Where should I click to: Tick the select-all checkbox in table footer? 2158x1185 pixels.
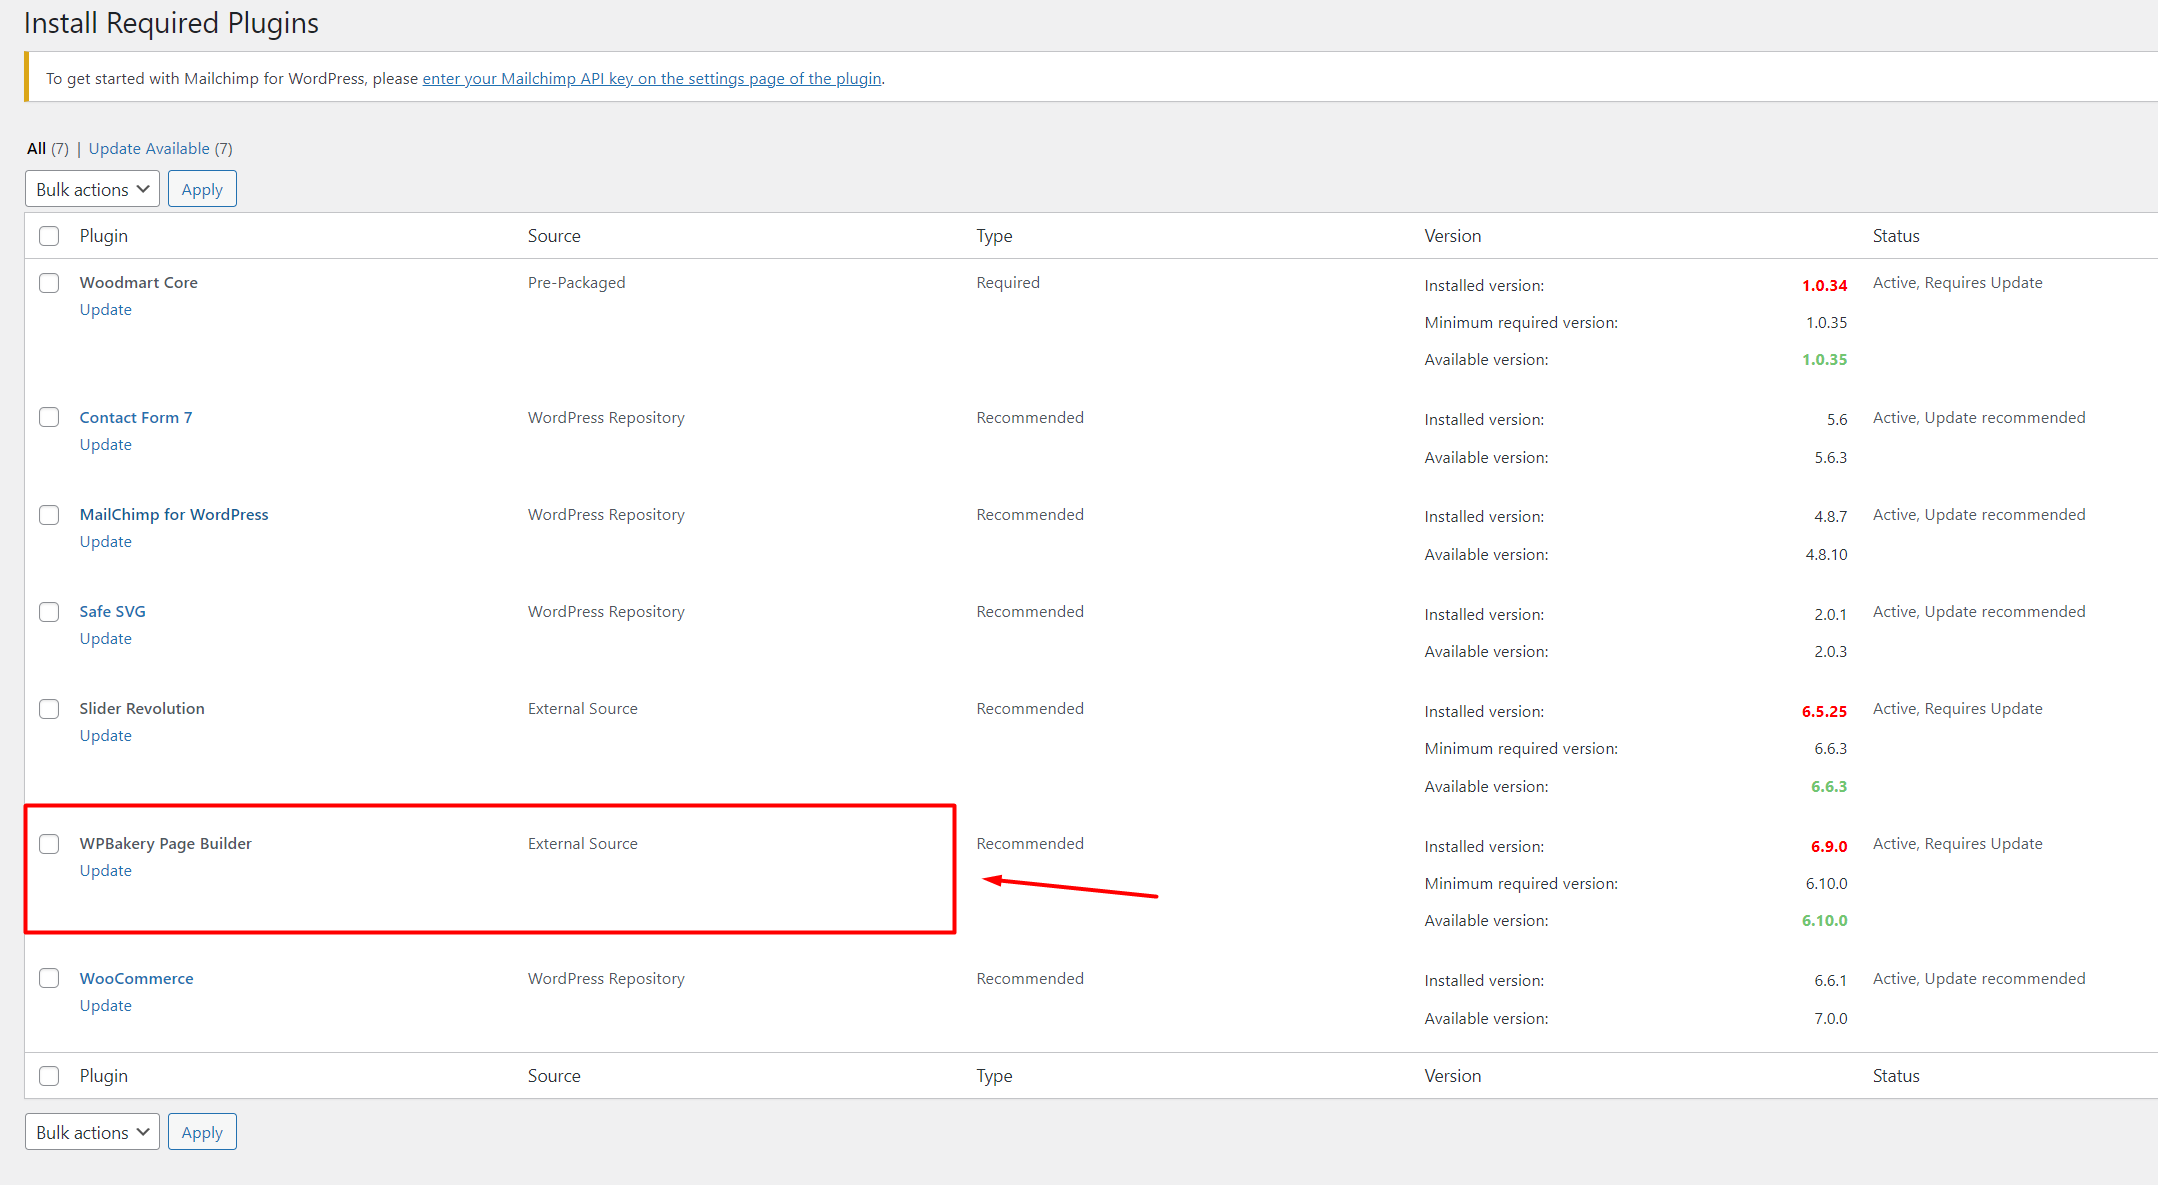(x=49, y=1076)
